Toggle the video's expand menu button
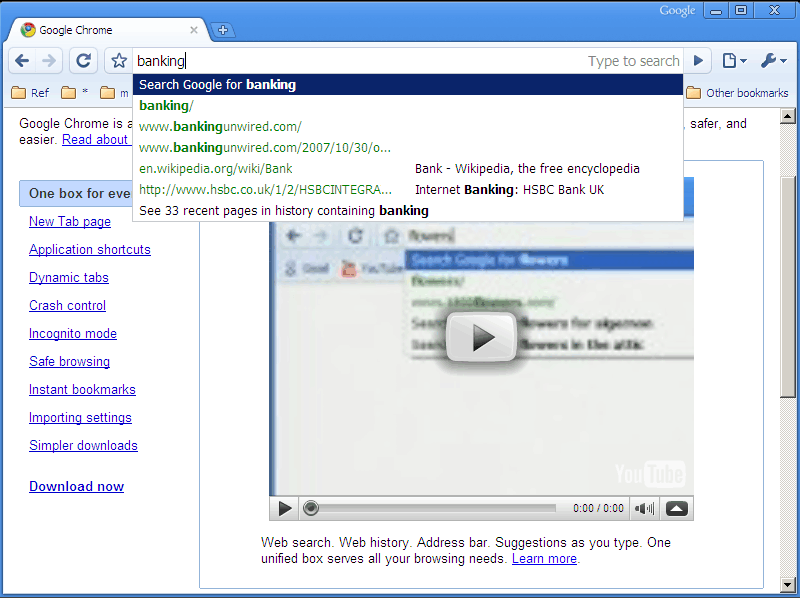This screenshot has height=598, width=800. pyautogui.click(x=677, y=508)
